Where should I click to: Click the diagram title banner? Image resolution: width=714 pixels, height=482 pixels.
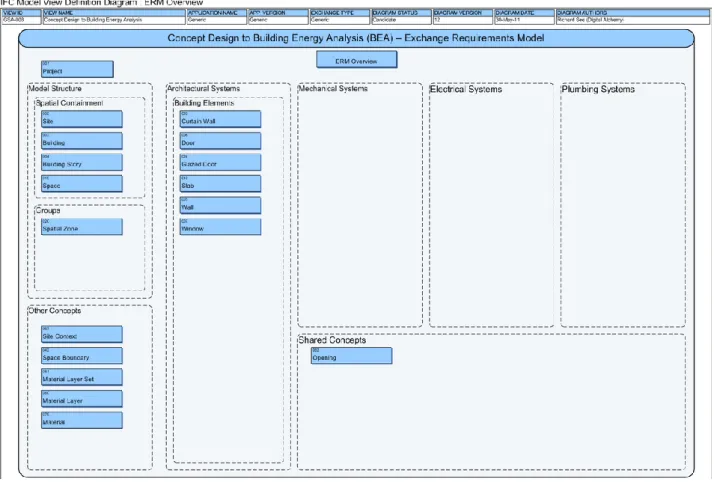pyautogui.click(x=356, y=38)
